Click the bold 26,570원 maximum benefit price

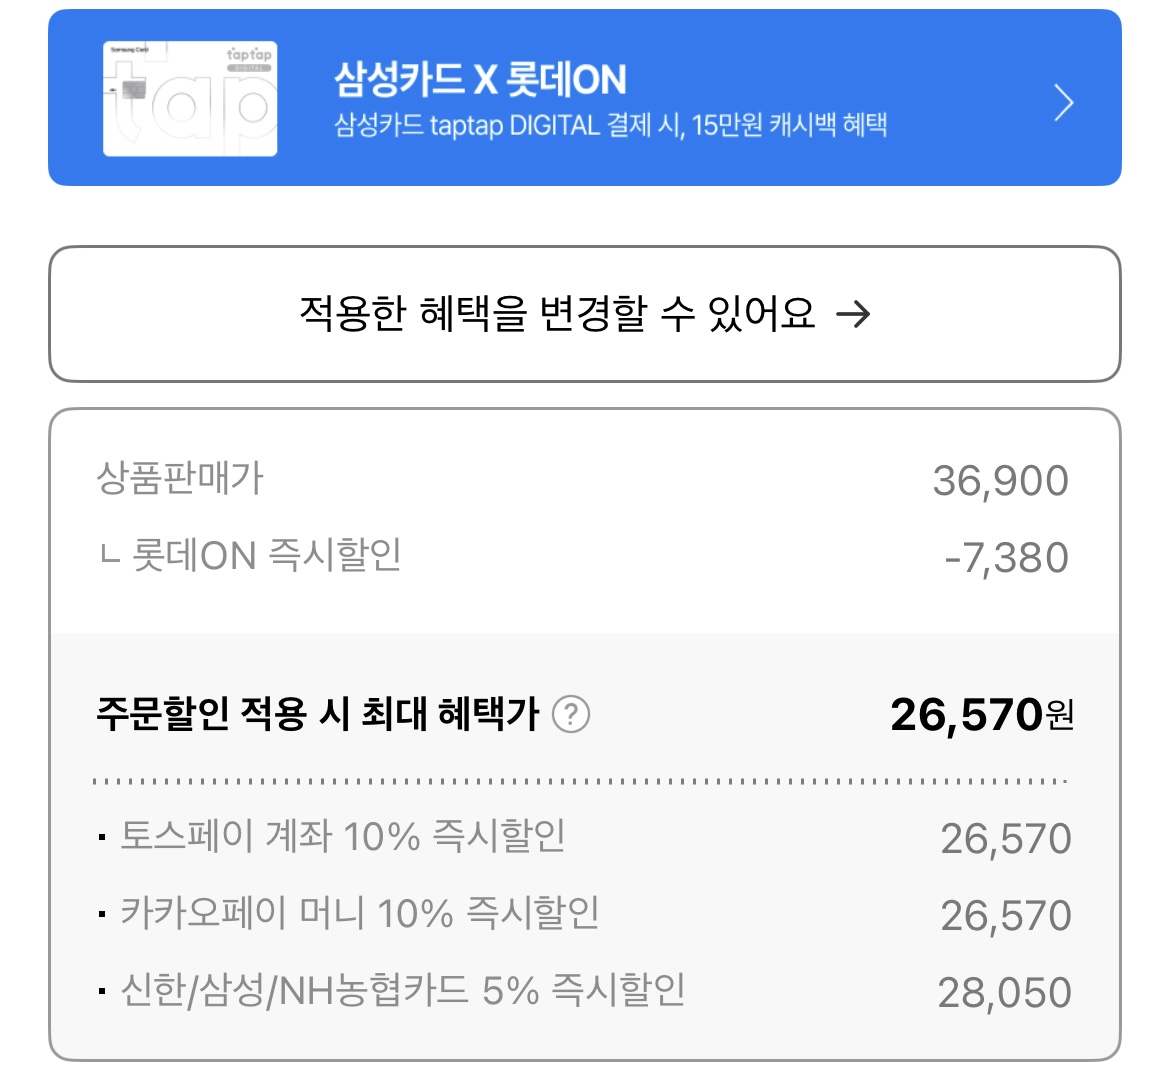click(981, 715)
